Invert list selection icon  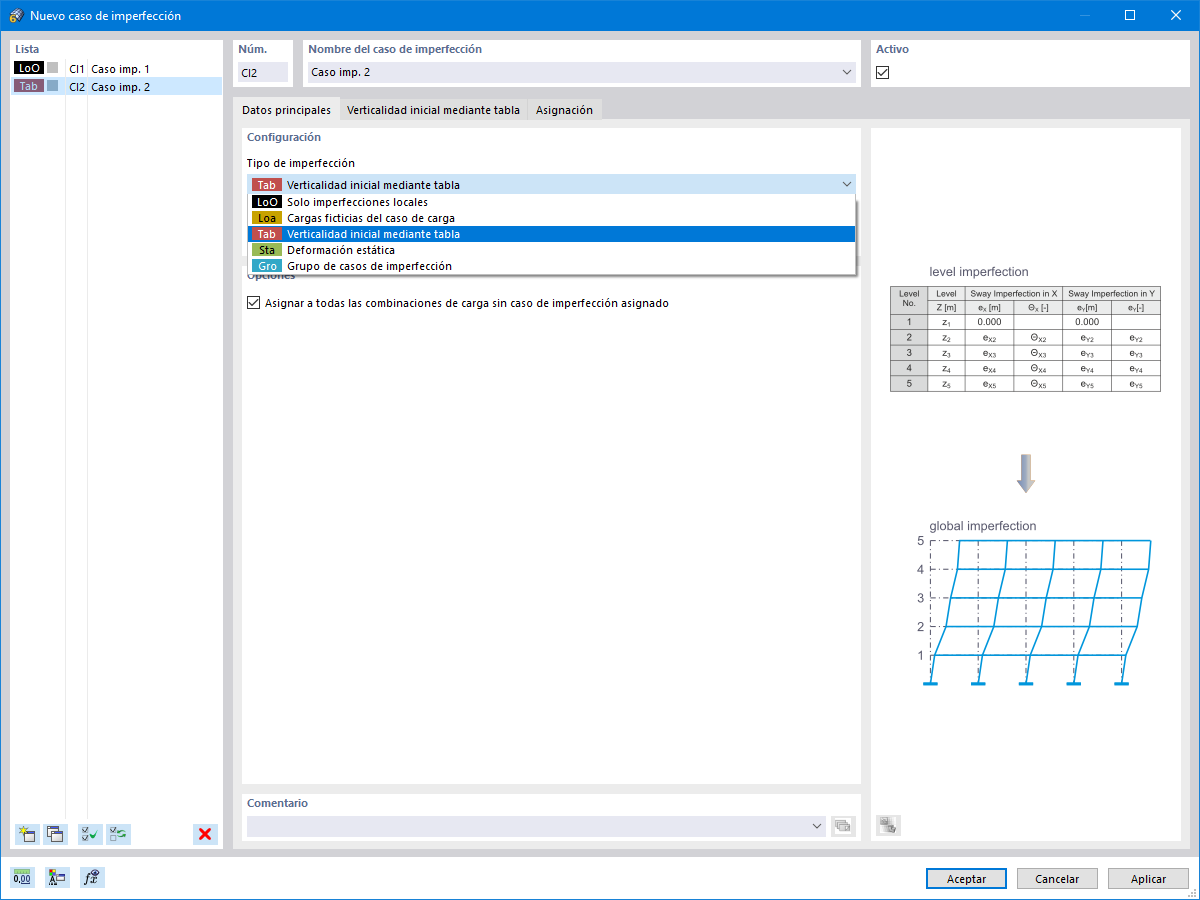point(118,834)
